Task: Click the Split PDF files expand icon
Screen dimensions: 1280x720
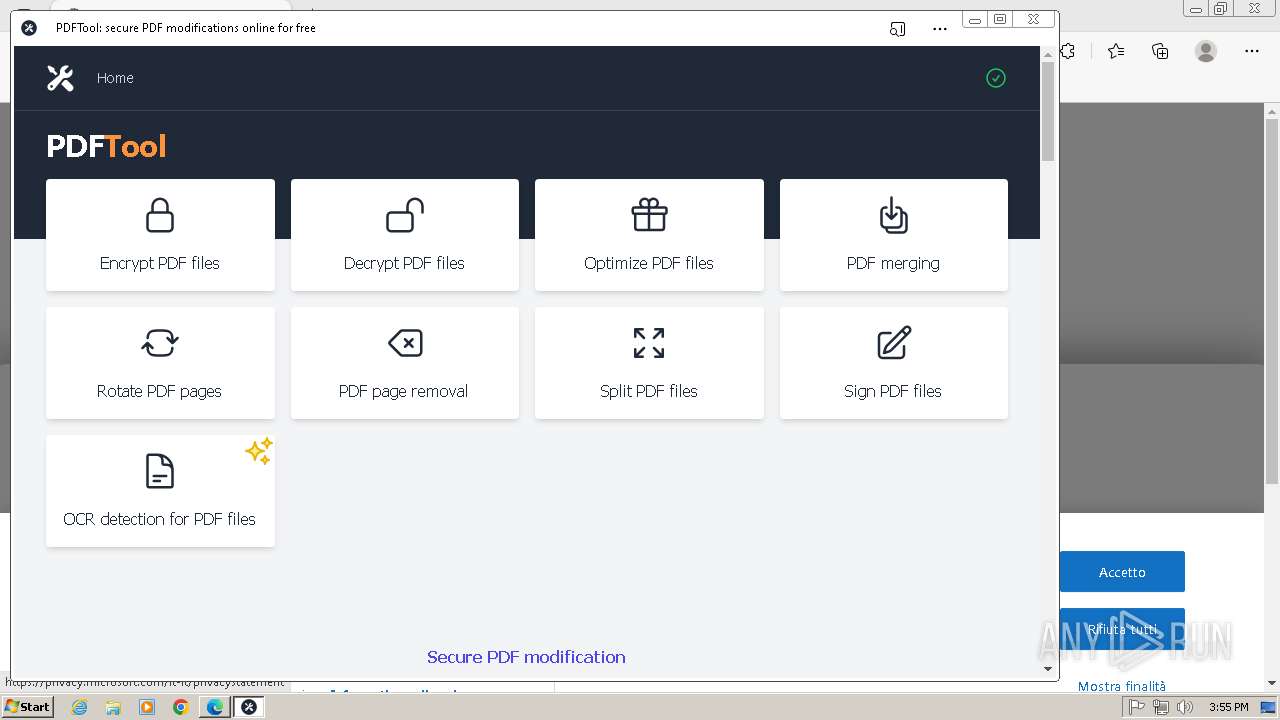Action: click(649, 343)
